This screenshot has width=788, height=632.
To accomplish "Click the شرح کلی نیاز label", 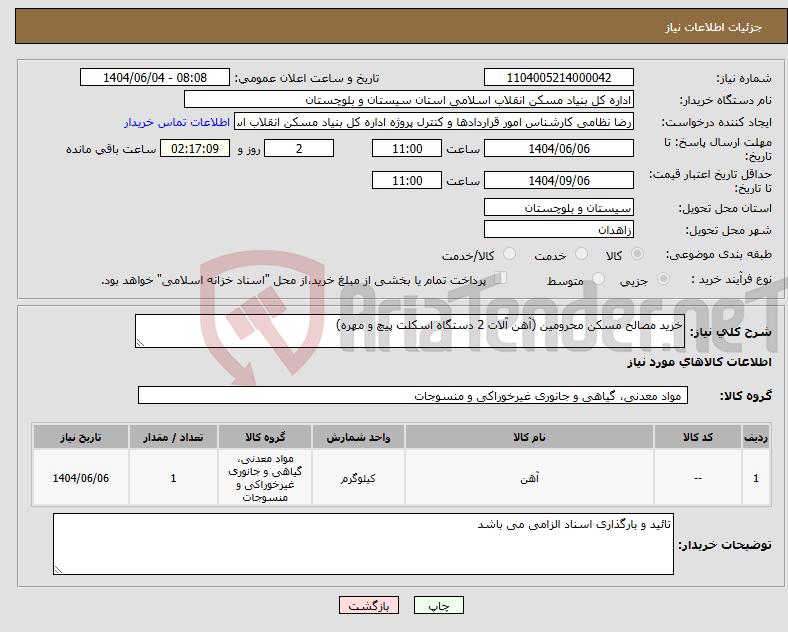I will click(730, 332).
